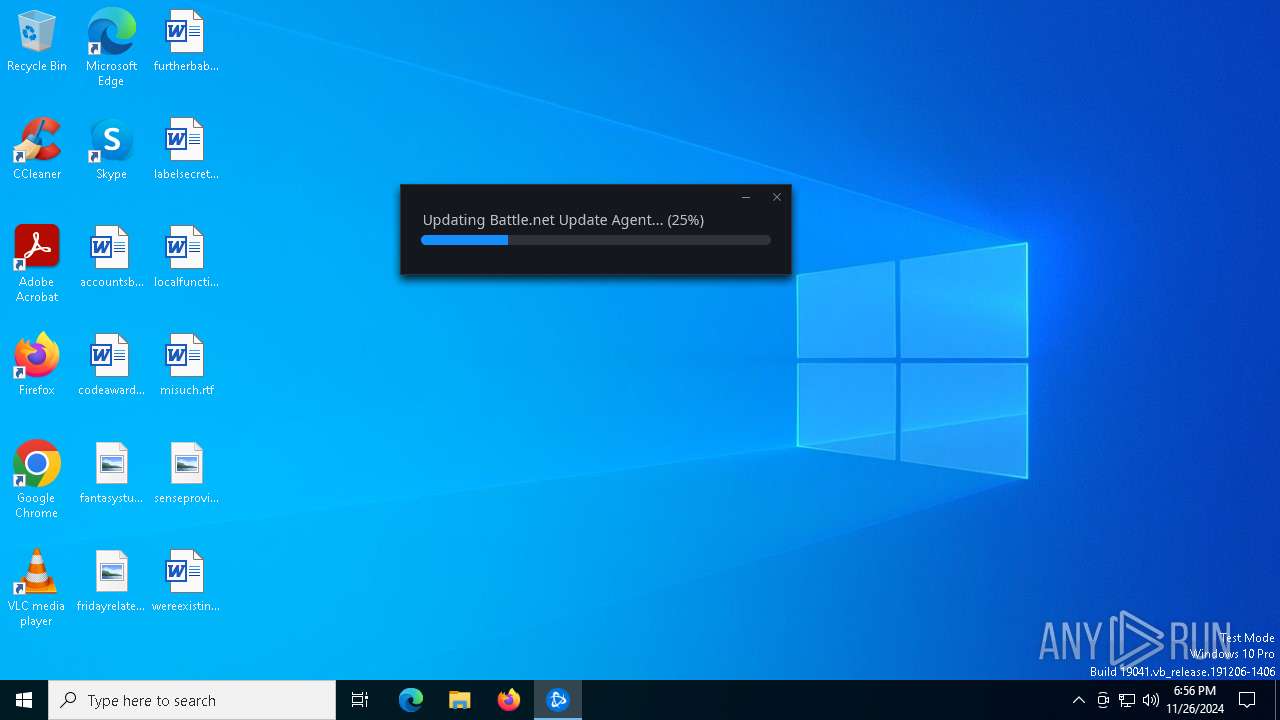Open File Explorer from the taskbar
The width and height of the screenshot is (1280, 720).
coord(460,700)
